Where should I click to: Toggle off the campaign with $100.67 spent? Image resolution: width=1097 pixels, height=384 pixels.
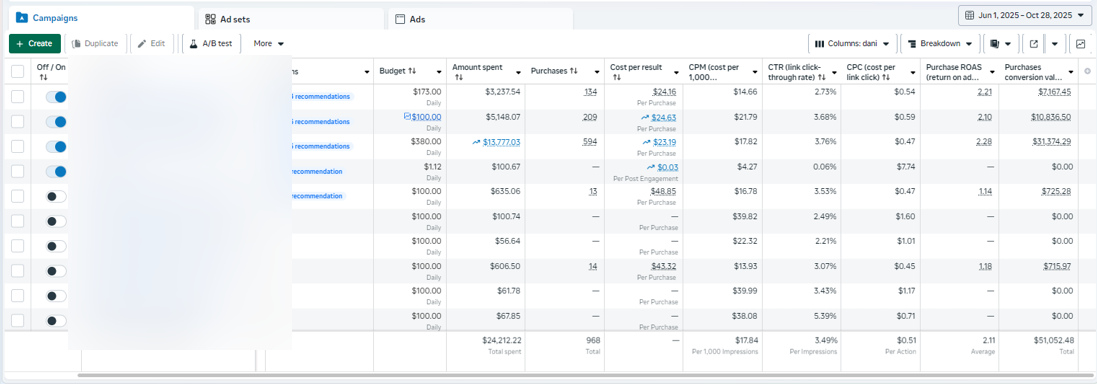click(x=56, y=171)
